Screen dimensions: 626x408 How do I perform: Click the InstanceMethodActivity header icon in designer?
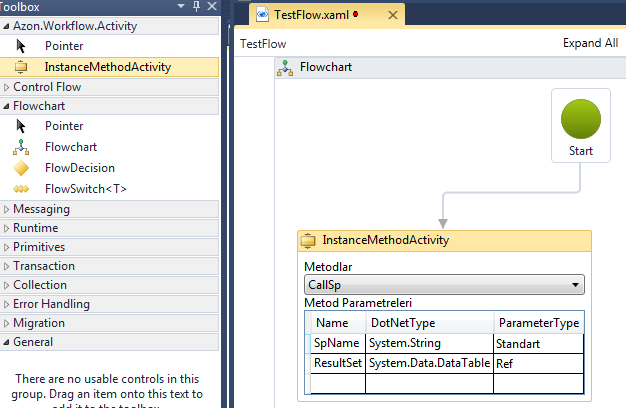tap(309, 241)
